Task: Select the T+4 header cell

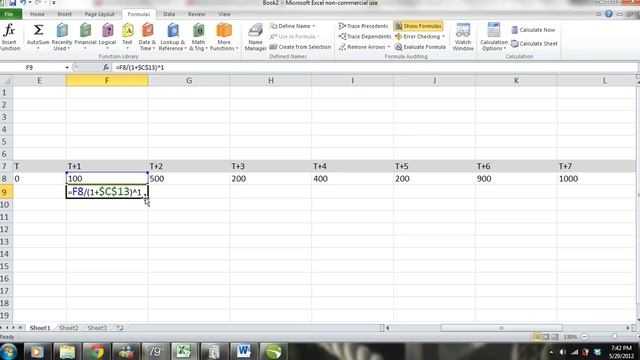Action: pos(352,167)
